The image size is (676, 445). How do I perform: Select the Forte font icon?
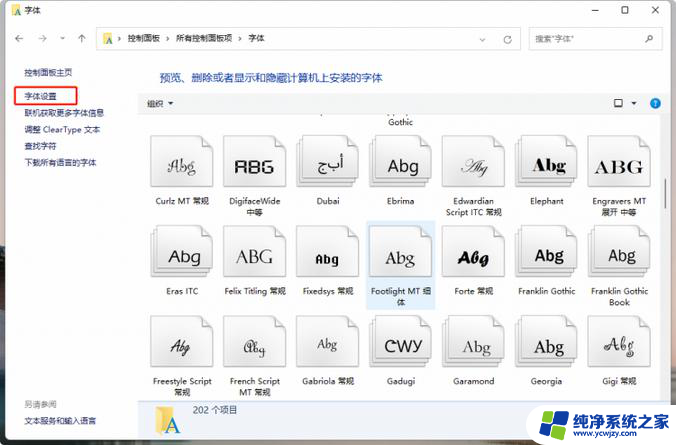click(x=473, y=251)
